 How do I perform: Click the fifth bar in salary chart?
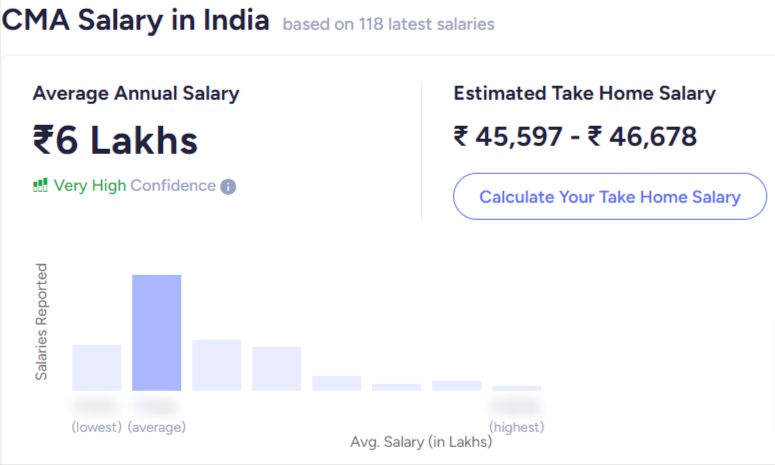(337, 383)
